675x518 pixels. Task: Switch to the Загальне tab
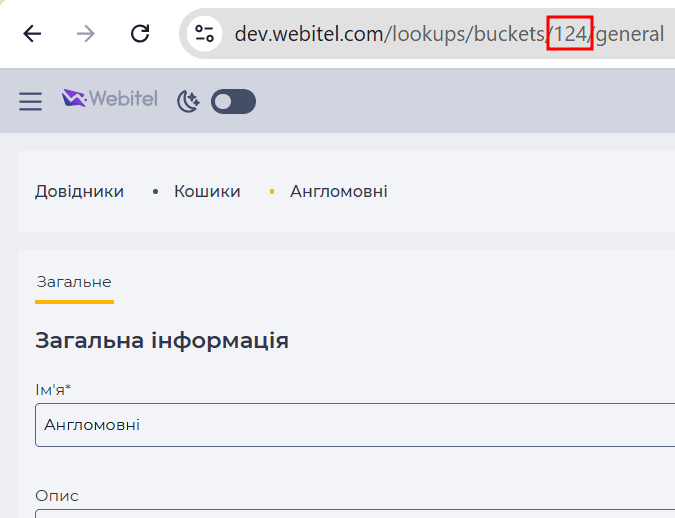tap(74, 282)
